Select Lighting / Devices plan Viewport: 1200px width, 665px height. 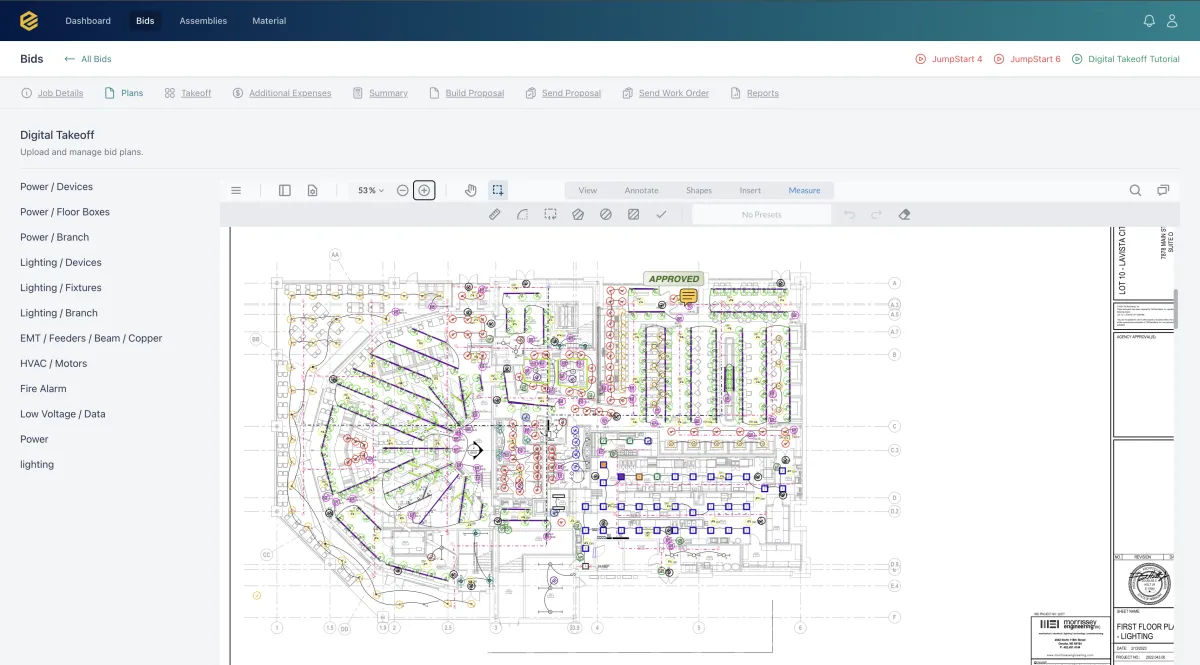61,262
